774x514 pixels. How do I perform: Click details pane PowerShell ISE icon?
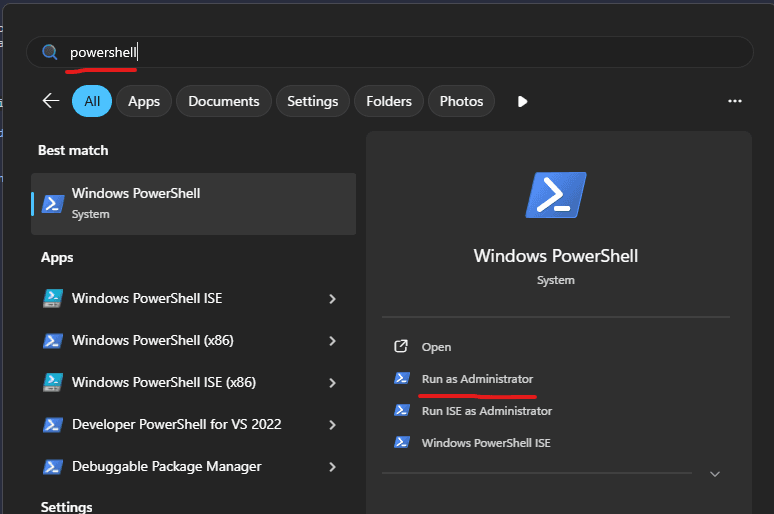tap(402, 442)
